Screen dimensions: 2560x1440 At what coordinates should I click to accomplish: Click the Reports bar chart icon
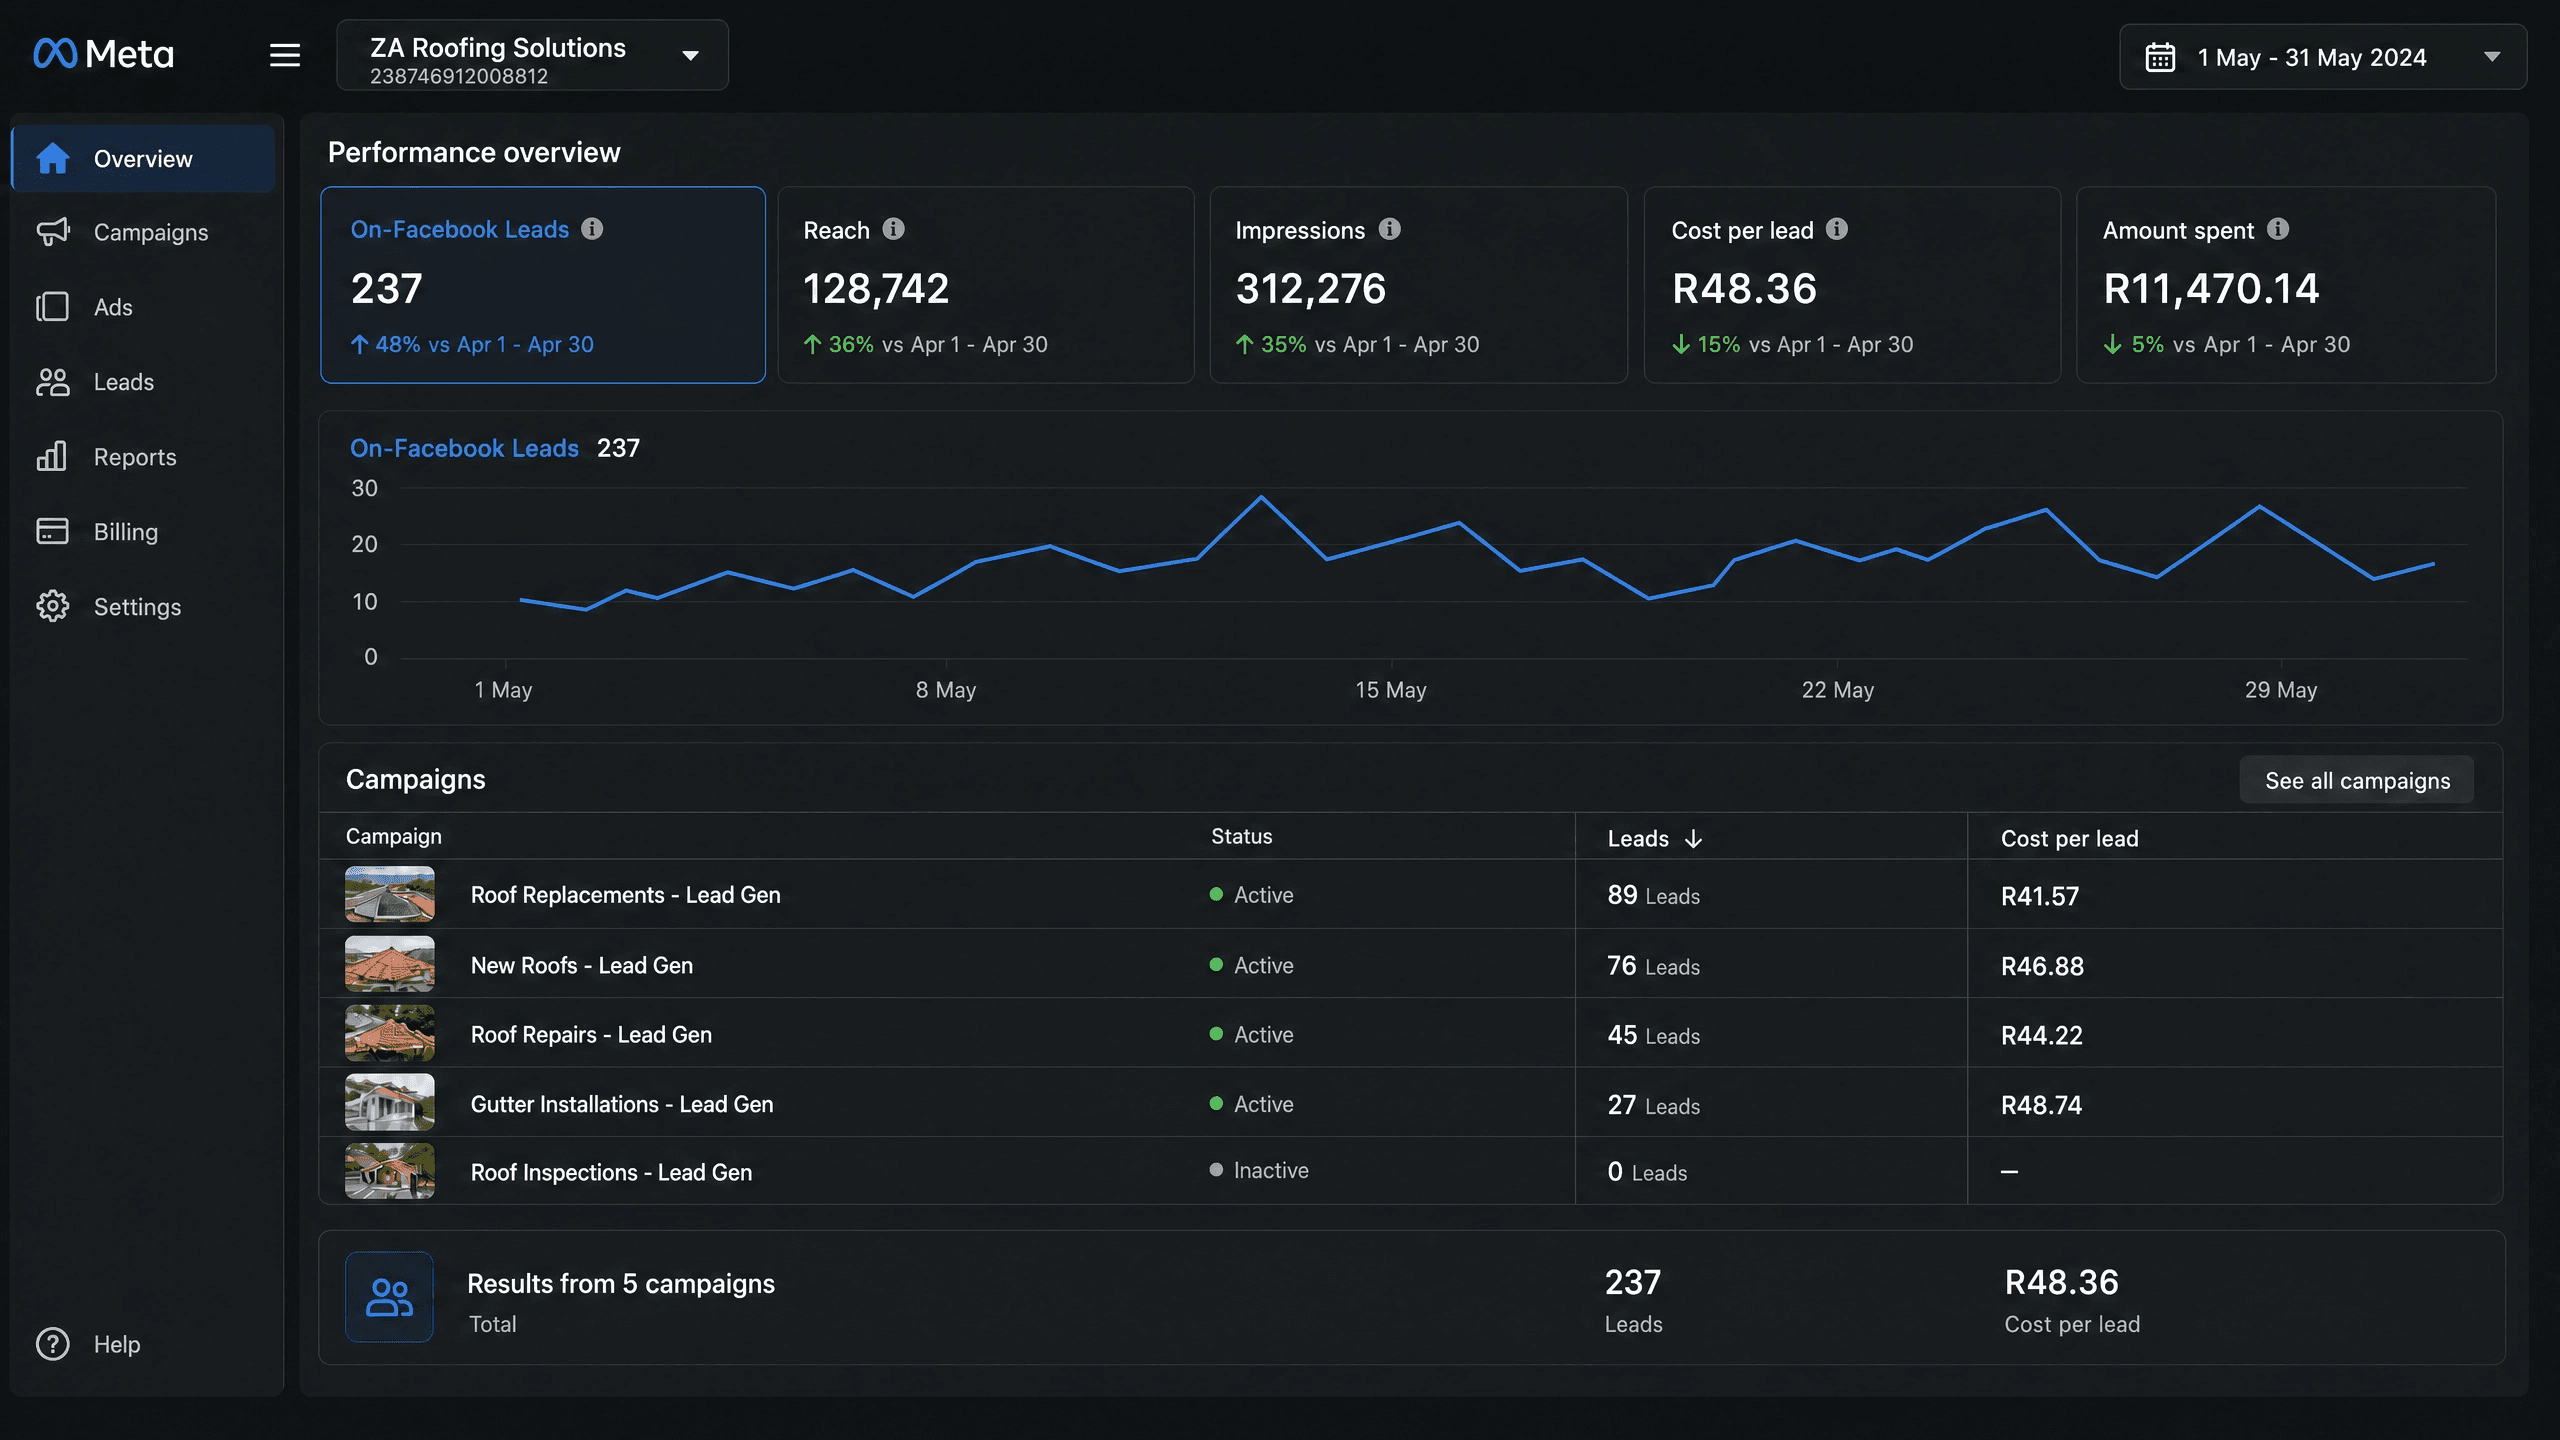[x=52, y=457]
